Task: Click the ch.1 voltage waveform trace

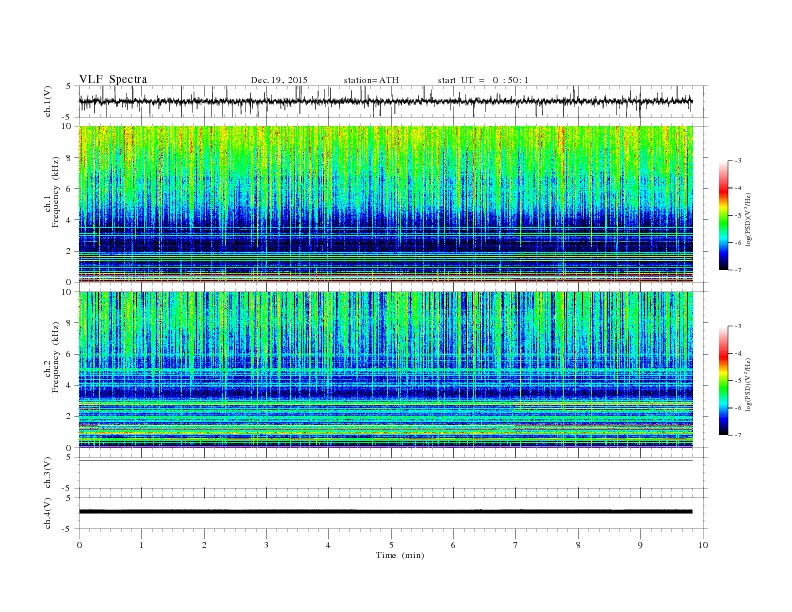Action: [x=385, y=101]
